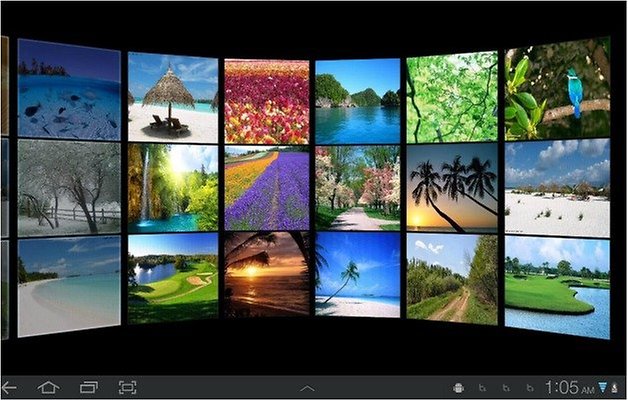
Task: Expand the mini apps tray up chevron
Action: coord(307,388)
